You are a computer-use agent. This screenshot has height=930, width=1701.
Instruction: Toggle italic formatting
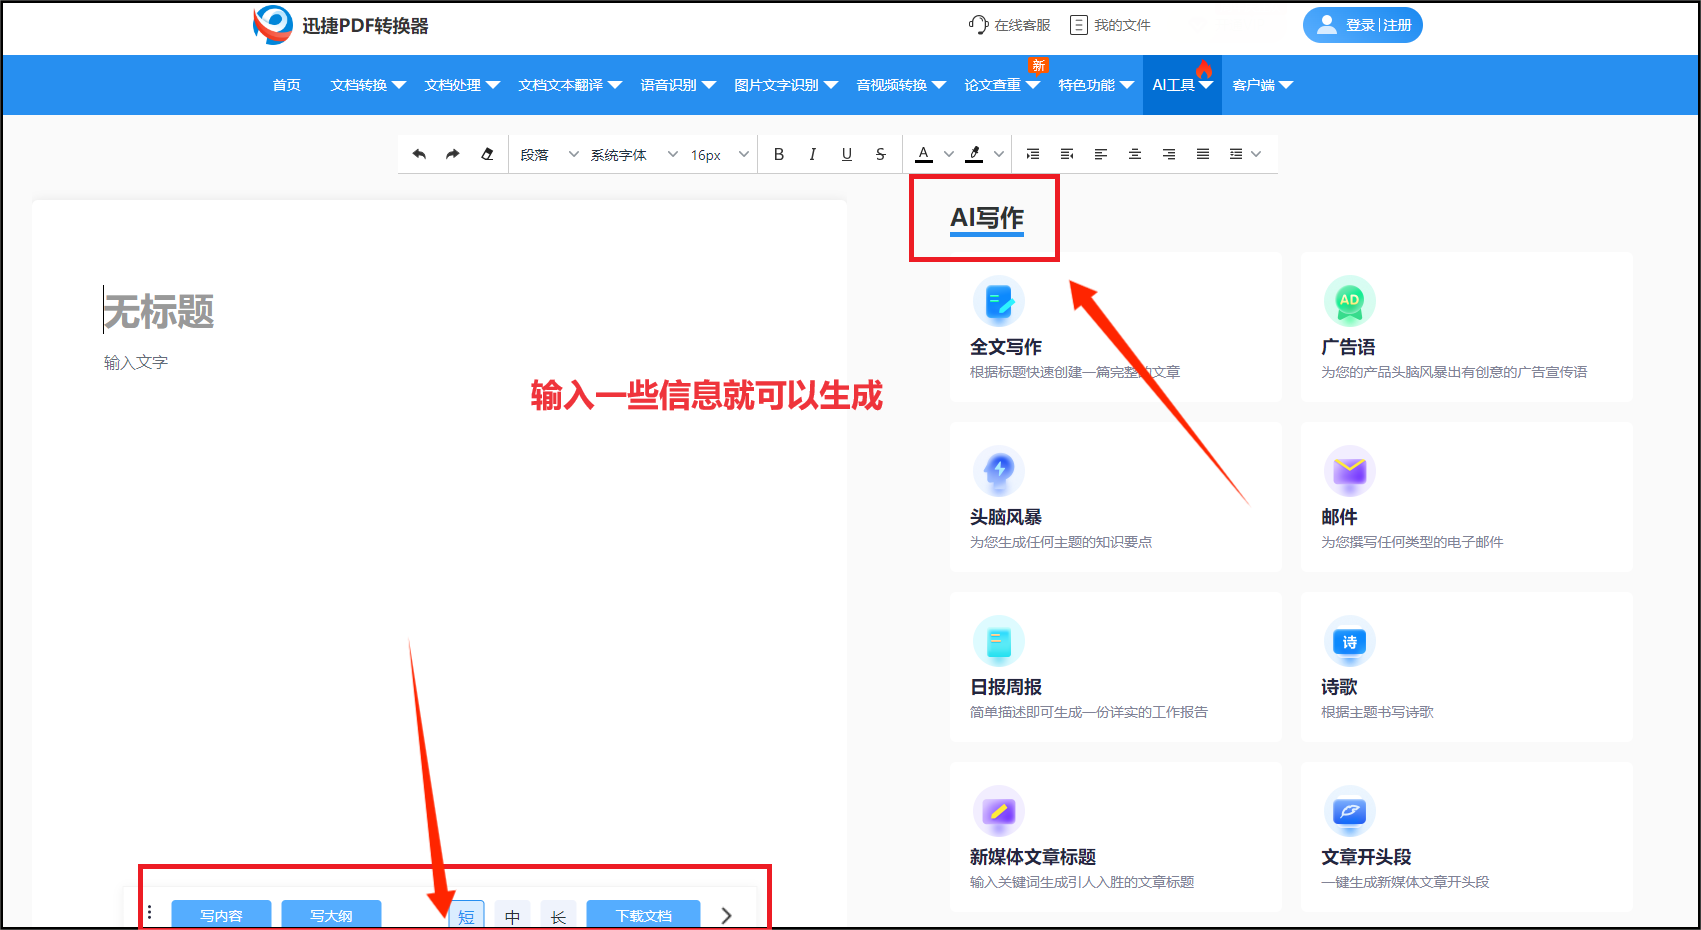813,153
